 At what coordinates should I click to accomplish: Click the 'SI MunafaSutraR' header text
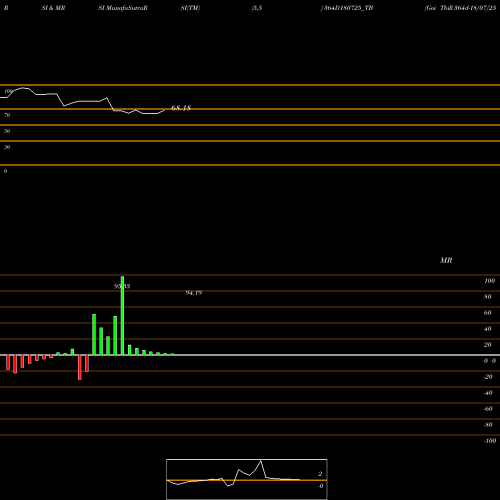click(x=123, y=8)
